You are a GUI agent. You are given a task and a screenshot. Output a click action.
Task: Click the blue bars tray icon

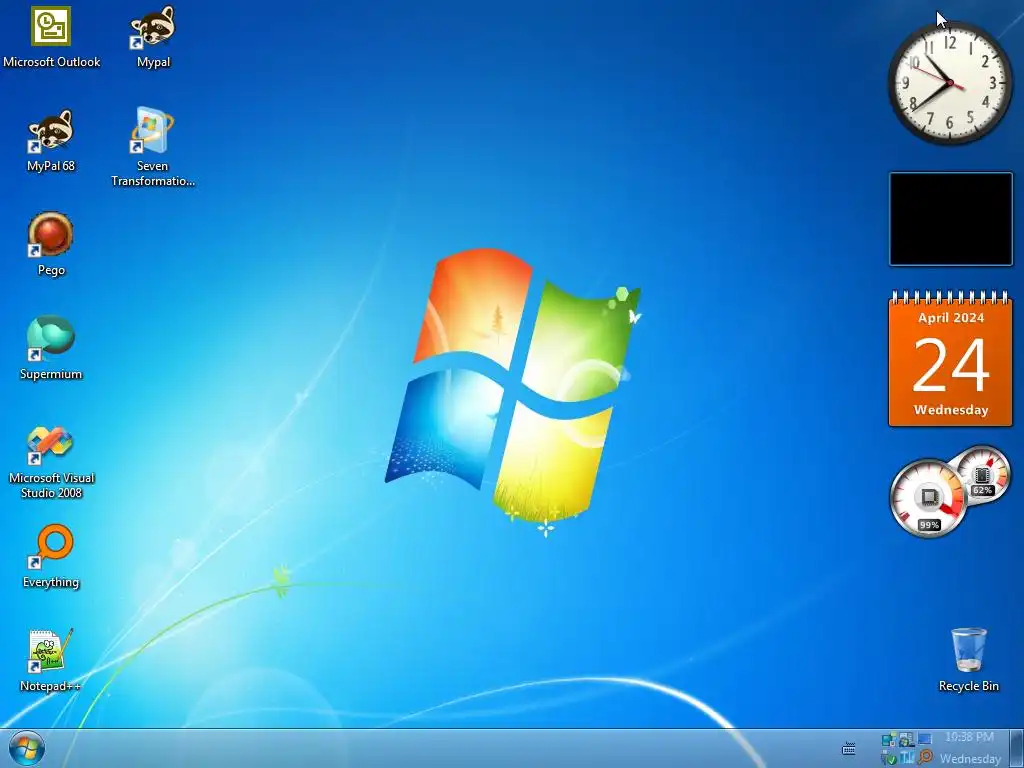coord(907,758)
